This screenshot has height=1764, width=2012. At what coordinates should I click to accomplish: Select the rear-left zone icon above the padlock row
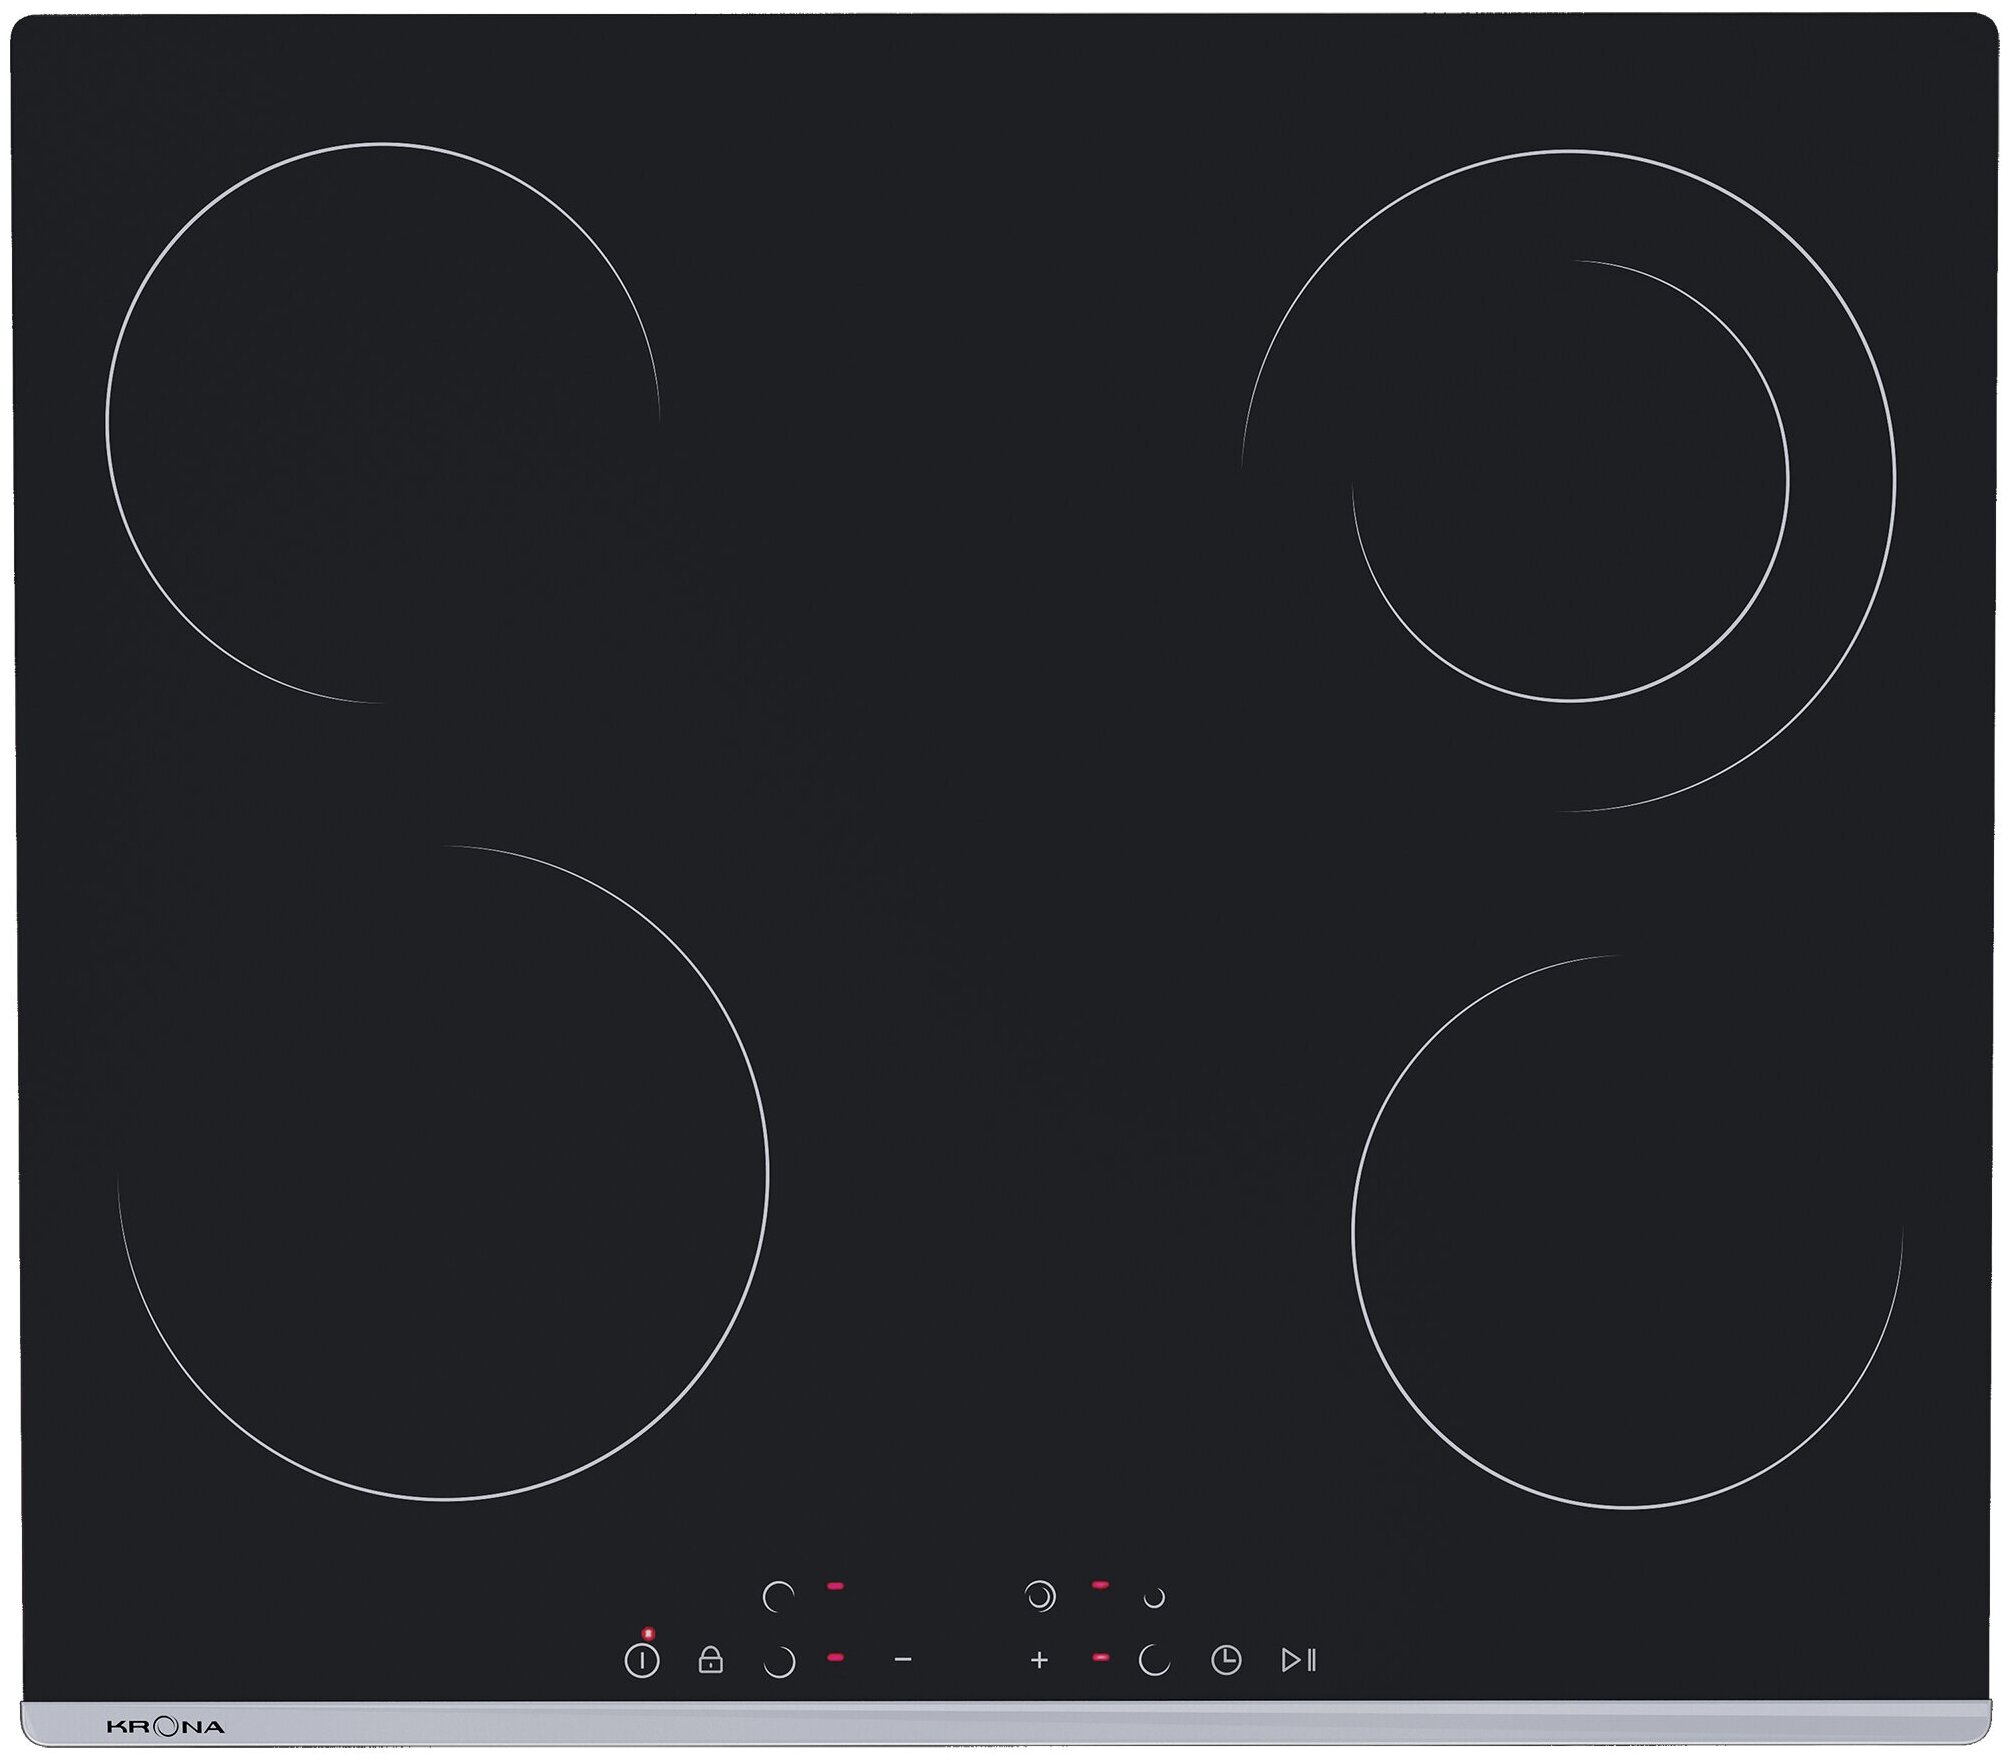pyautogui.click(x=778, y=1596)
